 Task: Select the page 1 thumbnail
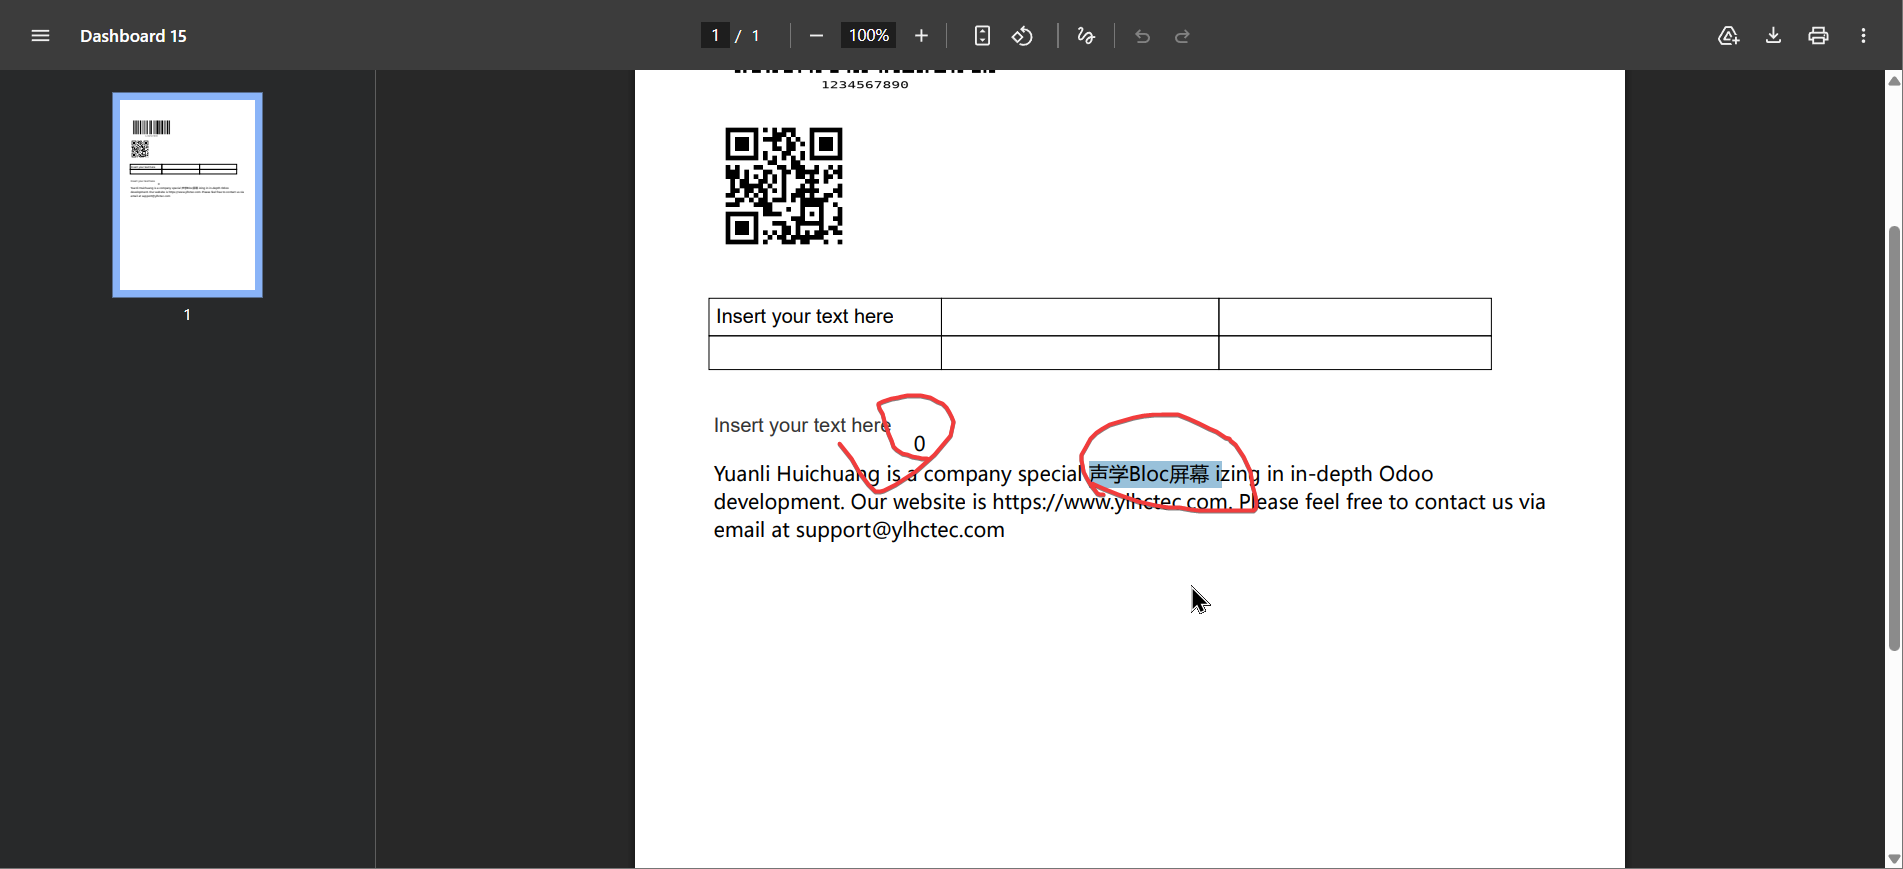(187, 195)
